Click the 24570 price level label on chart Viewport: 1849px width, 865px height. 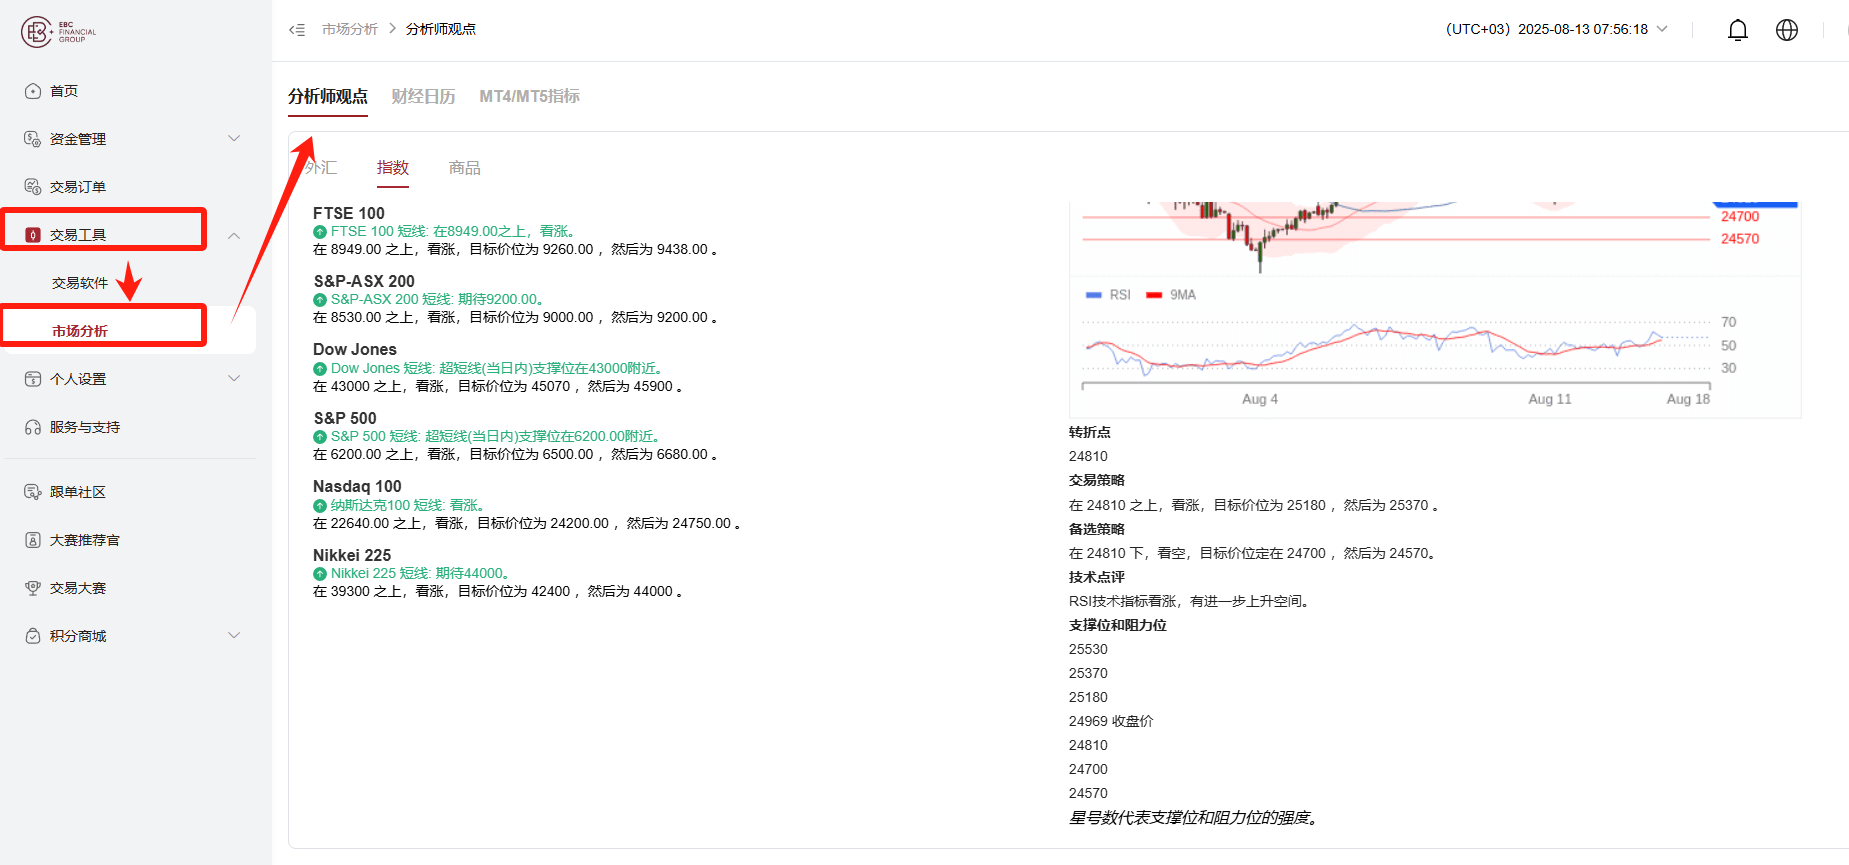click(x=1740, y=239)
